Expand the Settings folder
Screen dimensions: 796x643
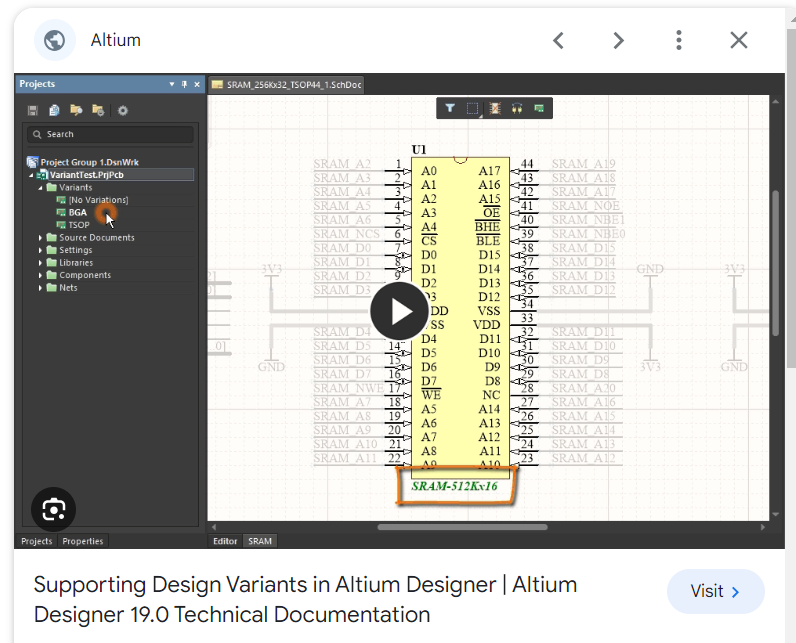pos(41,250)
